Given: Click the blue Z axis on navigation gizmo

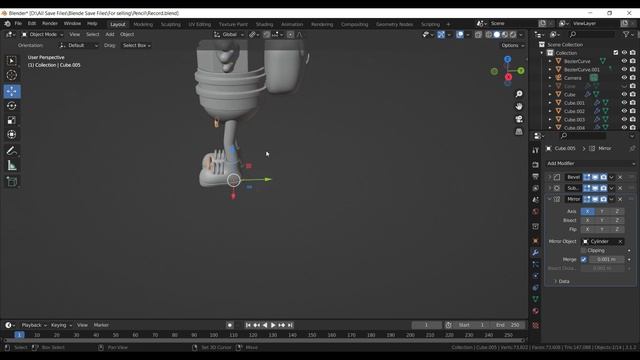Looking at the screenshot, I should coord(507,59).
